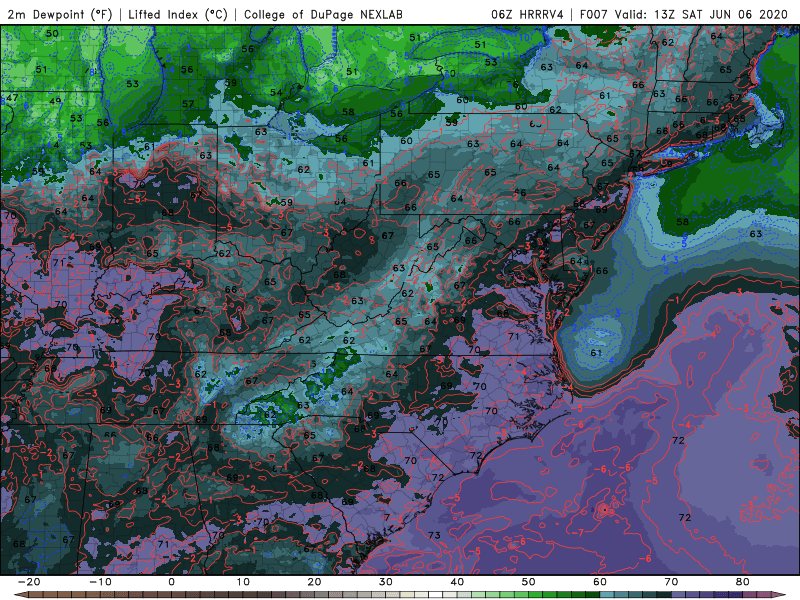
Task: Click the "61" value in the offshore cool pool
Action: pyautogui.click(x=596, y=353)
